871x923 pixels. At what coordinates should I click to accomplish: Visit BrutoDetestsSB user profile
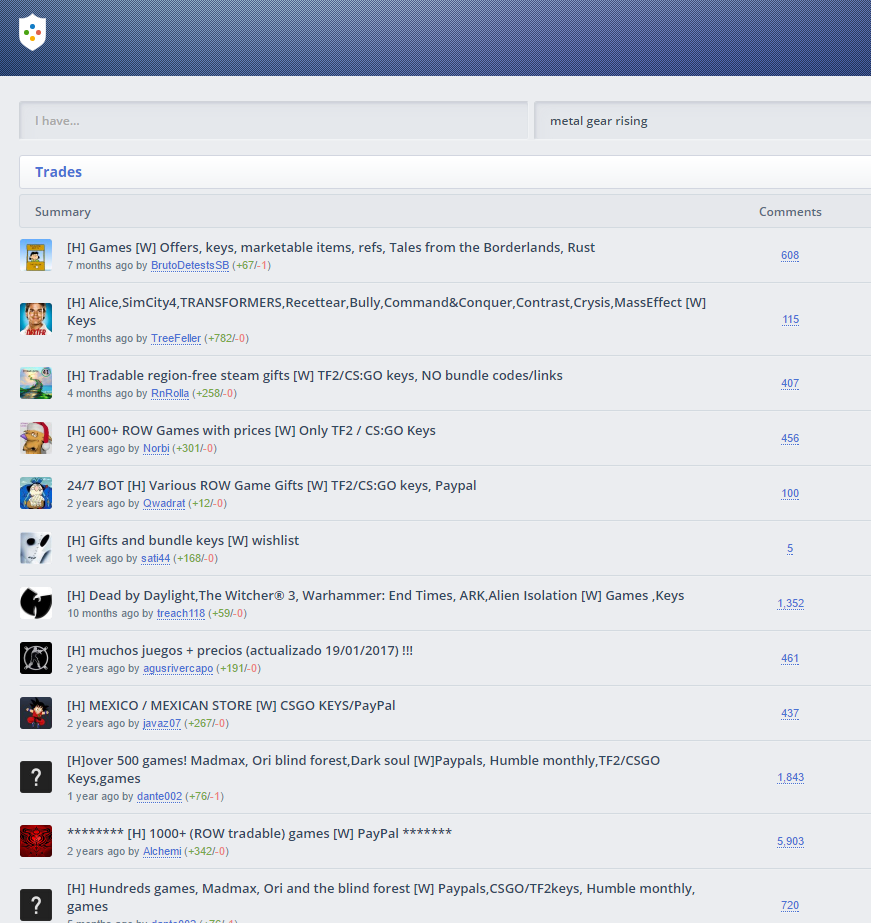click(x=190, y=265)
